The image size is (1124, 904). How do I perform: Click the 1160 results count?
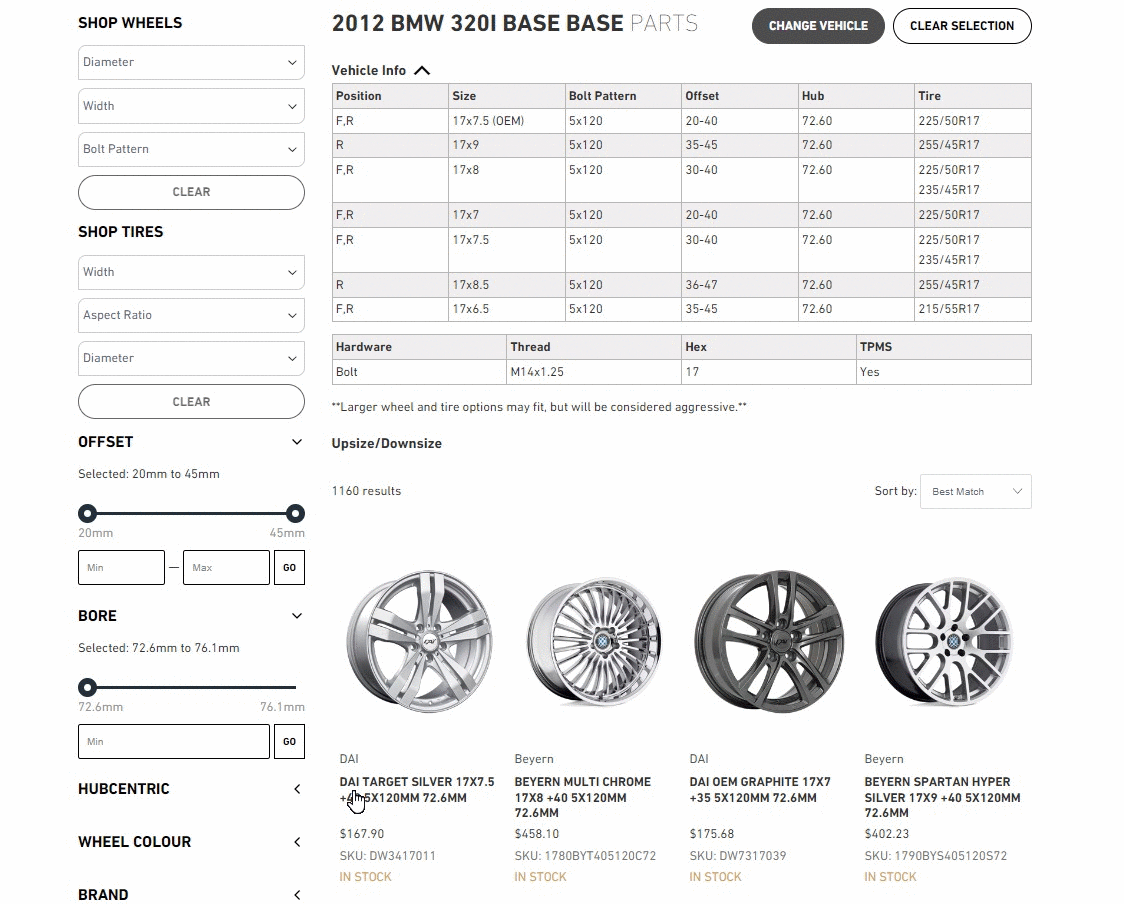click(366, 491)
